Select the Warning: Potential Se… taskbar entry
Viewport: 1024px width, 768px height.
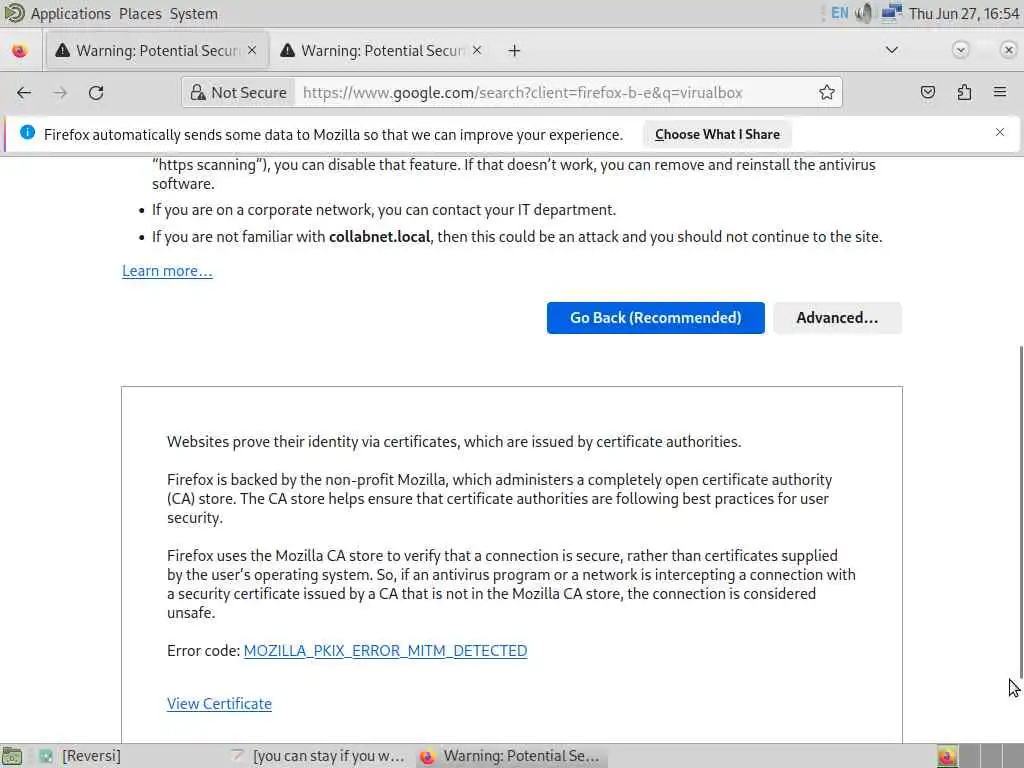(x=511, y=756)
